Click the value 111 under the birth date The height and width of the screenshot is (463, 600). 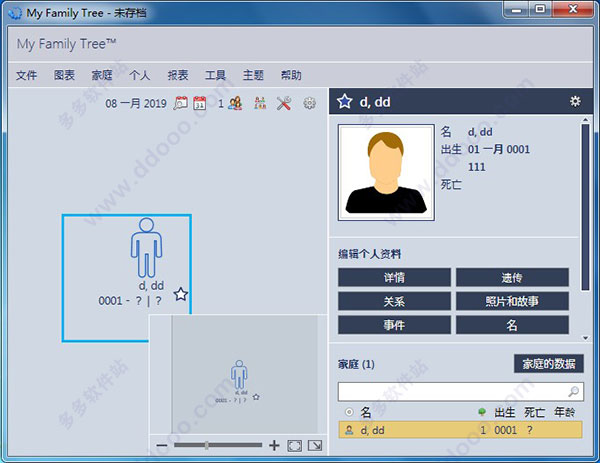click(476, 167)
